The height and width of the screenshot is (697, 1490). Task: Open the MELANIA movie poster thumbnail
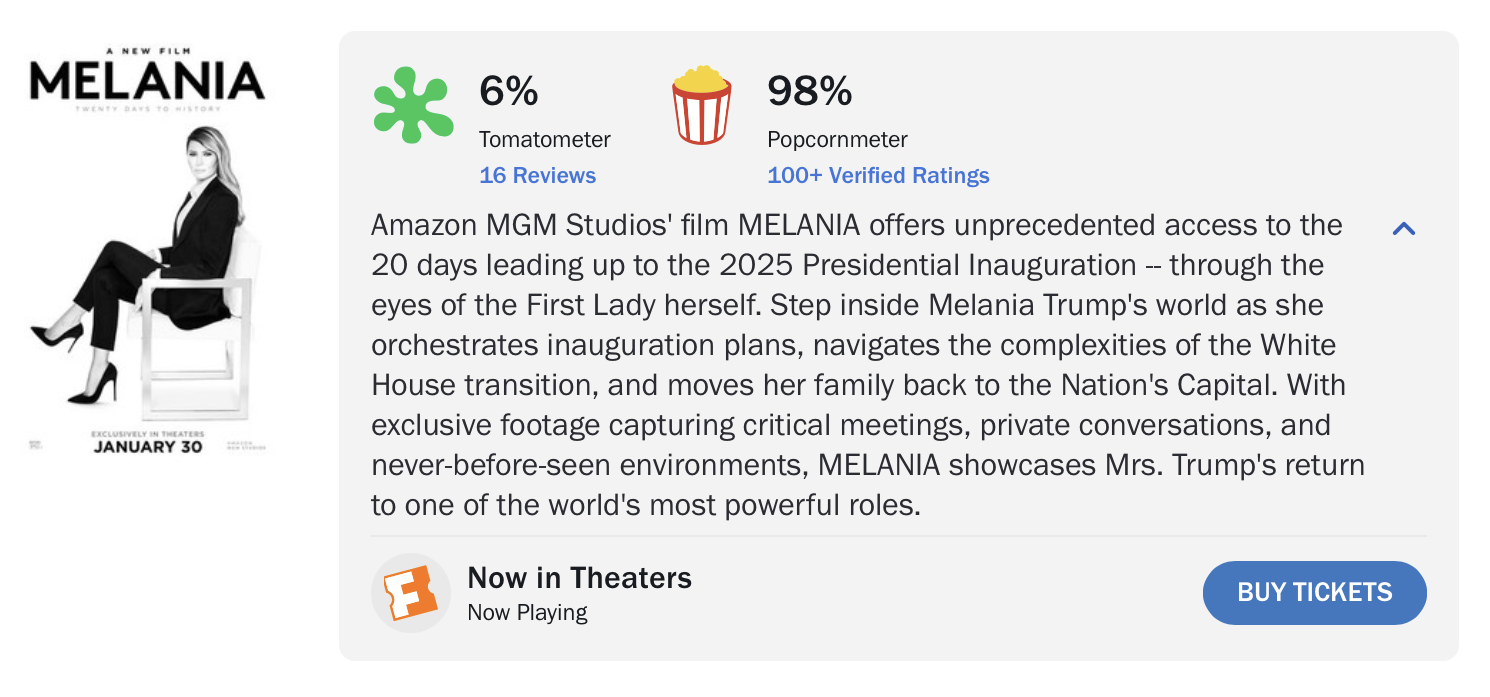147,250
